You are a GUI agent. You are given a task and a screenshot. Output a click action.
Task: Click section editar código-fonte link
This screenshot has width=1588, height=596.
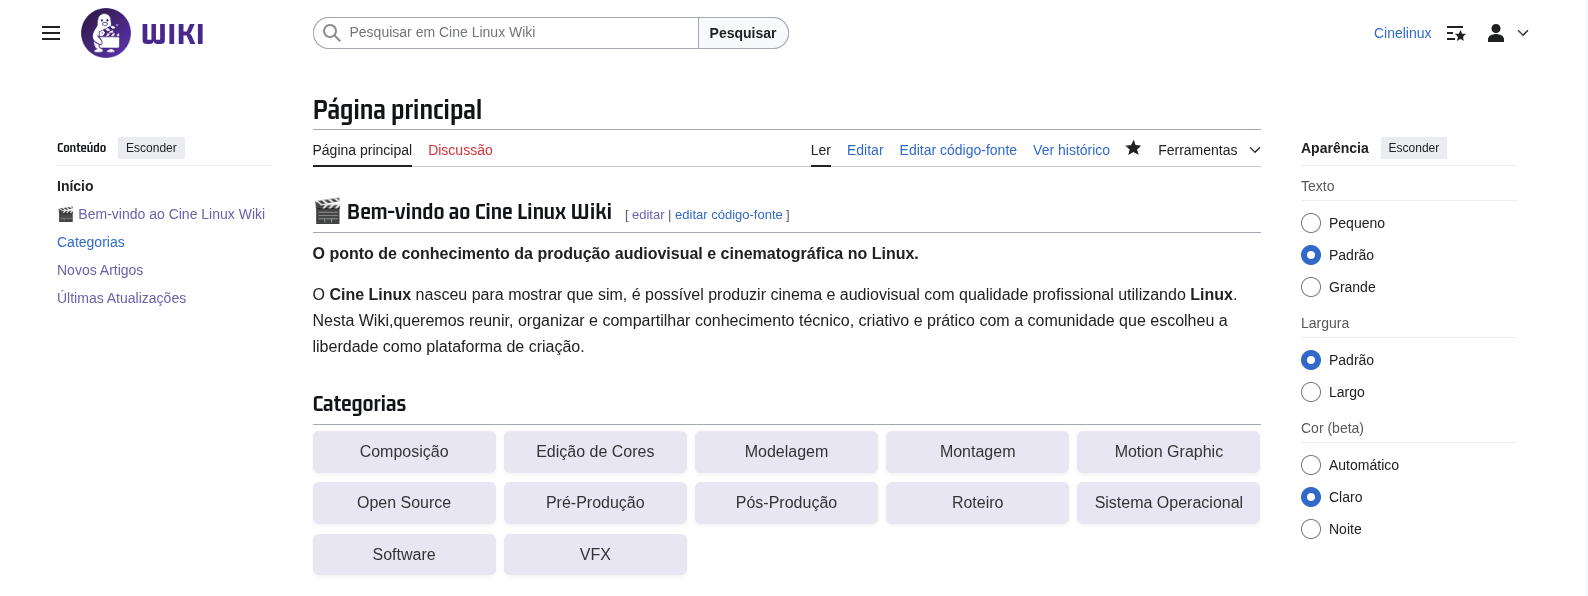point(729,215)
